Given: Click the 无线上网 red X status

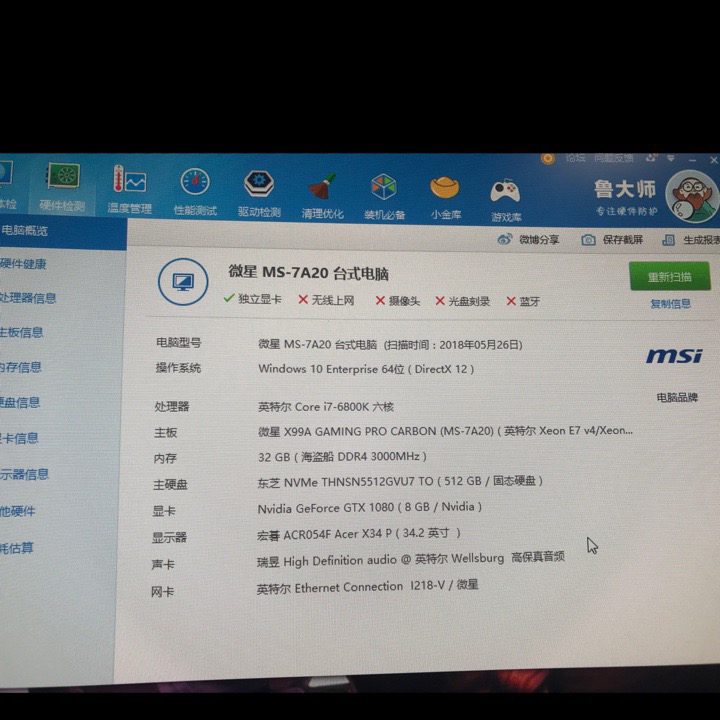Looking at the screenshot, I should tap(326, 300).
